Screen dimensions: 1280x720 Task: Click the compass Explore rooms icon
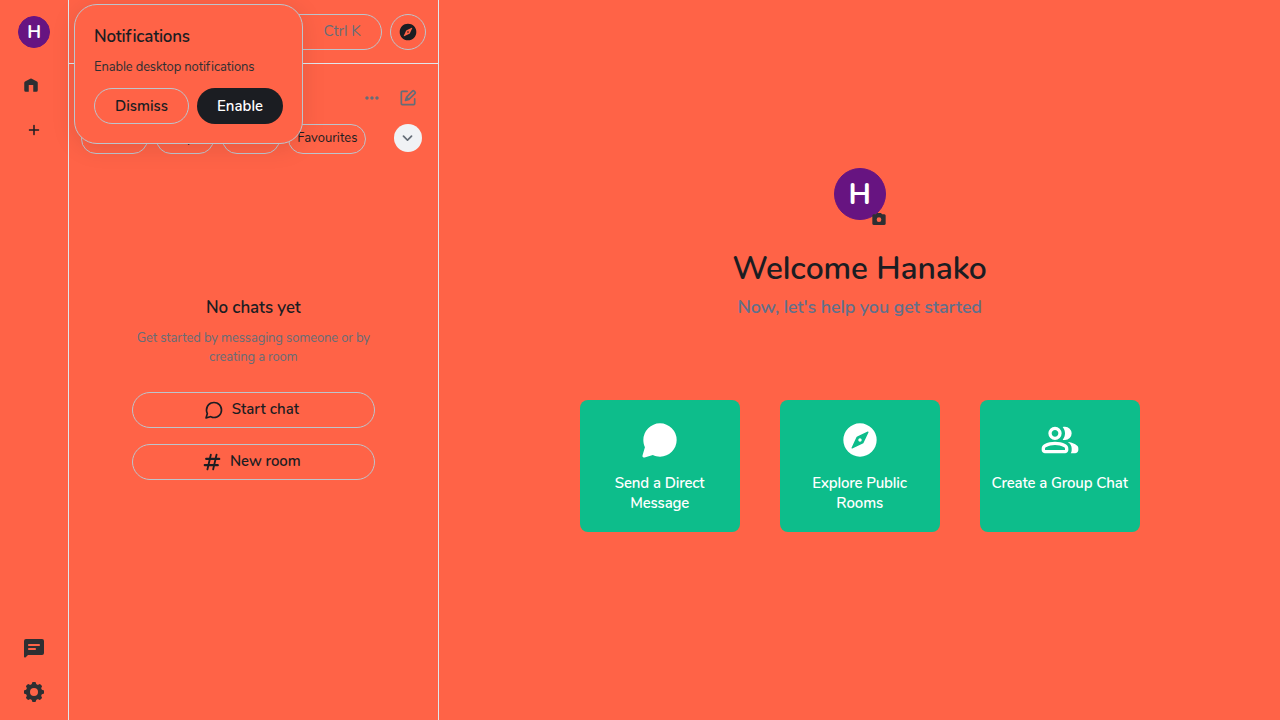(x=408, y=32)
